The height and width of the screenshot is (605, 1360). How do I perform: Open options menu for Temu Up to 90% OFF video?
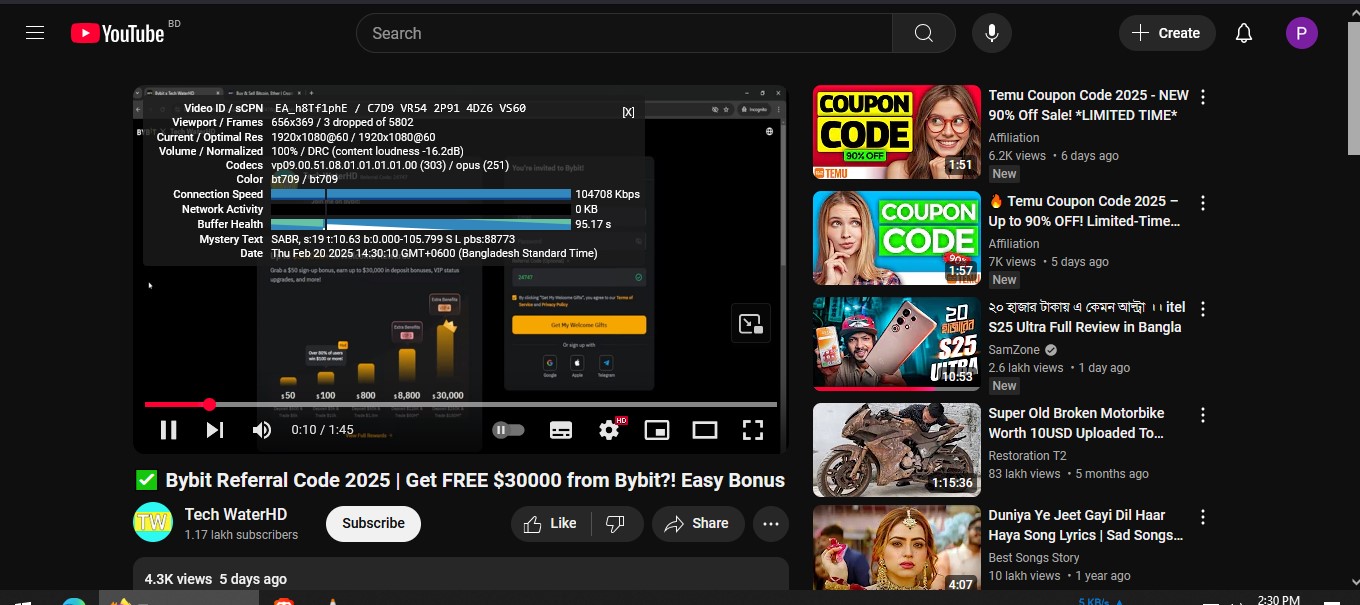coord(1203,203)
